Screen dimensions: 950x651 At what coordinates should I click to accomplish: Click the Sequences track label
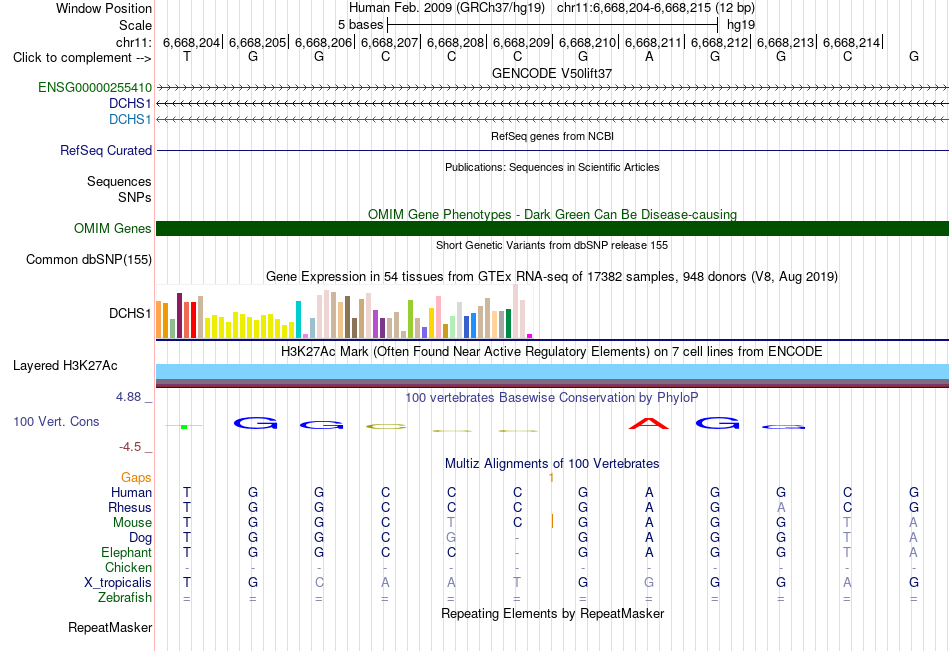coord(119,181)
